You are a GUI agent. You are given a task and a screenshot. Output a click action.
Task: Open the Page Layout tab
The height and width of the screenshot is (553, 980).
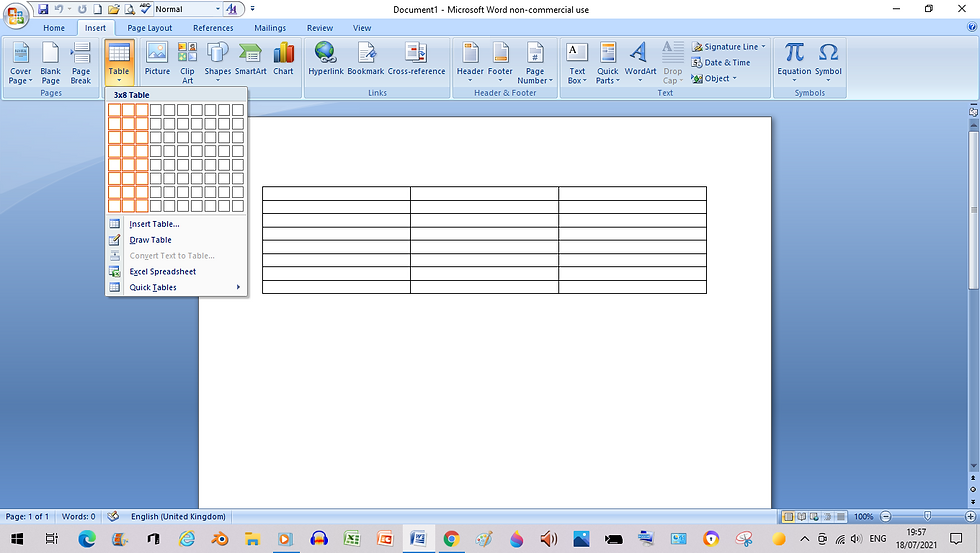(x=149, y=28)
